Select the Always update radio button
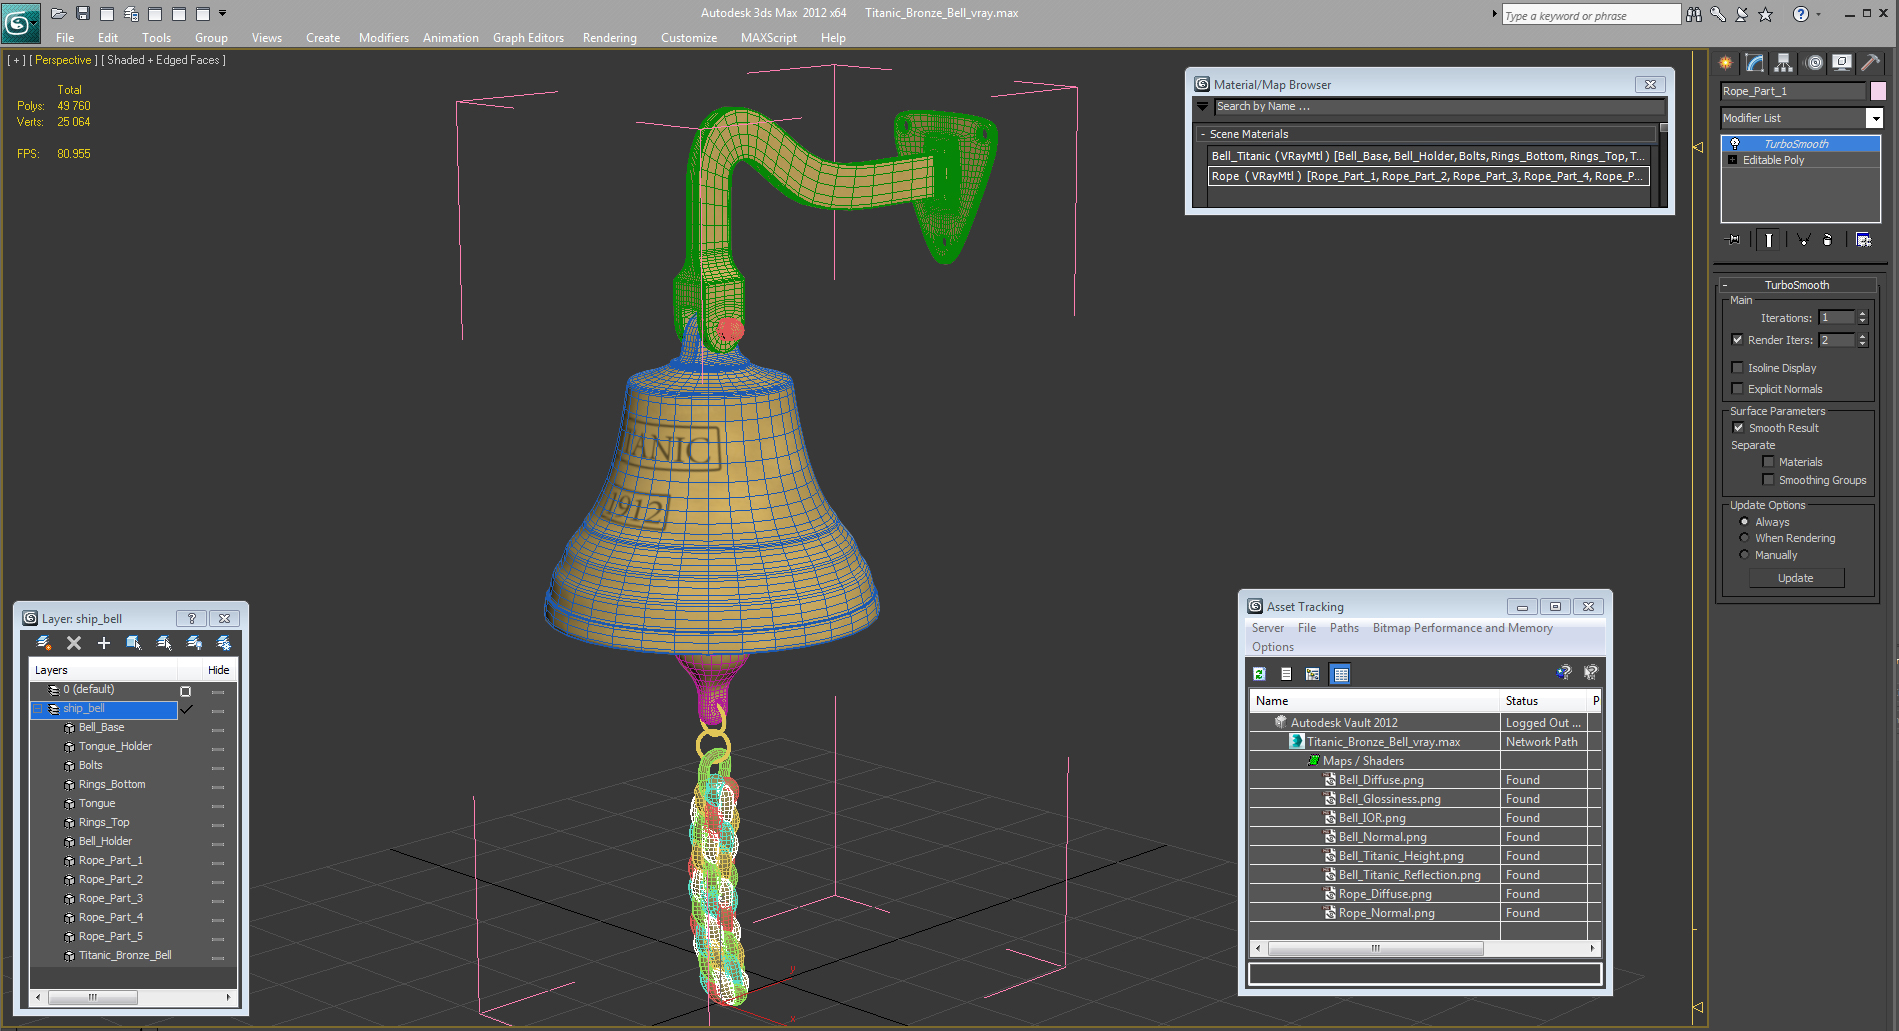 click(x=1745, y=522)
